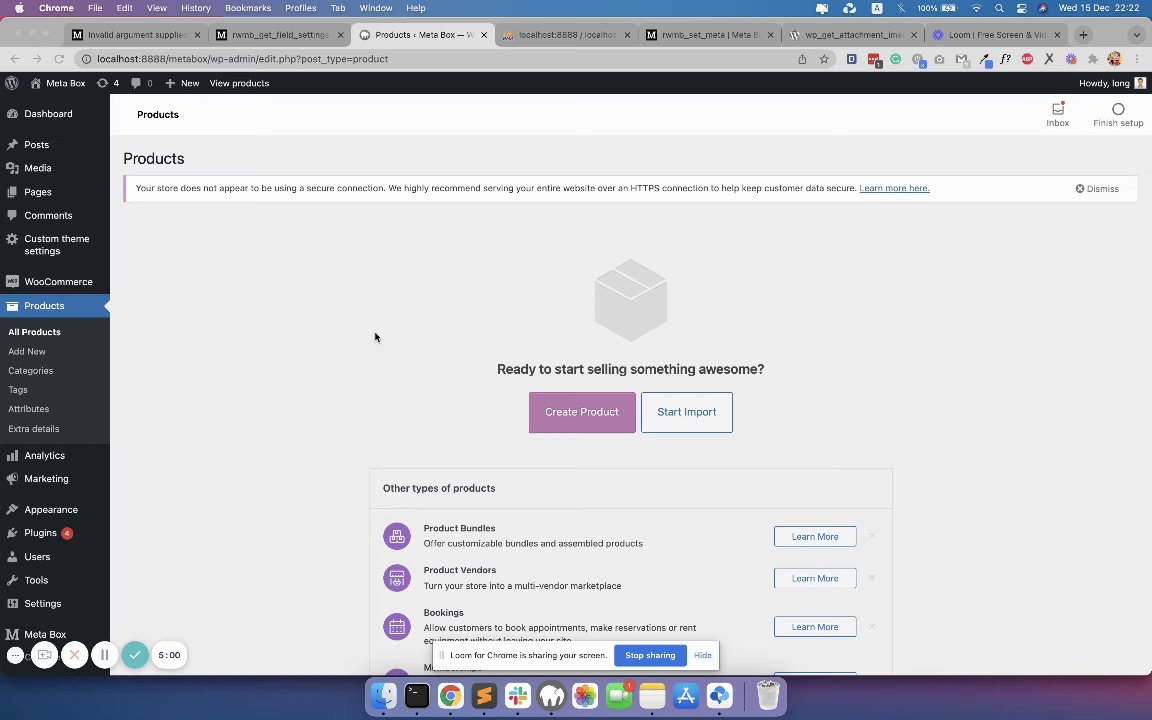Click Stop sharing in Loom bar

pyautogui.click(x=650, y=655)
